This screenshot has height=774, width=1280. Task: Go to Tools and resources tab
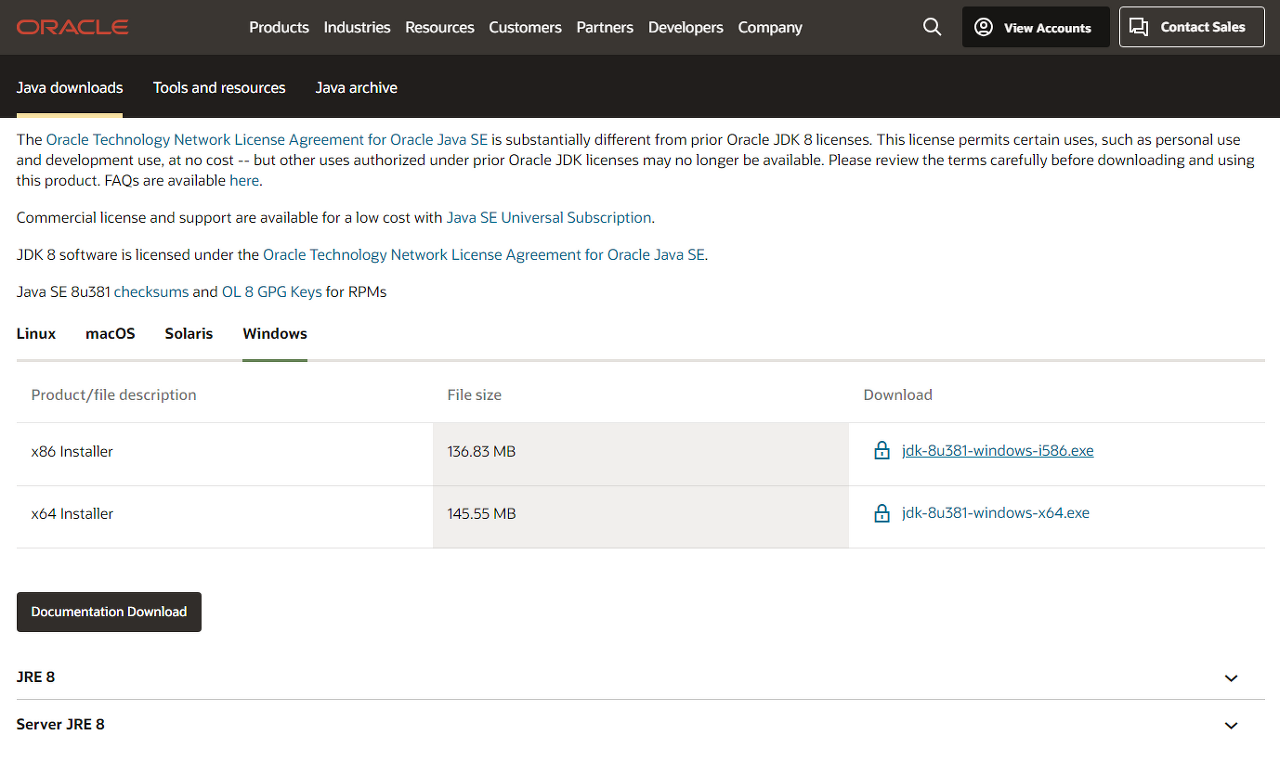point(219,88)
